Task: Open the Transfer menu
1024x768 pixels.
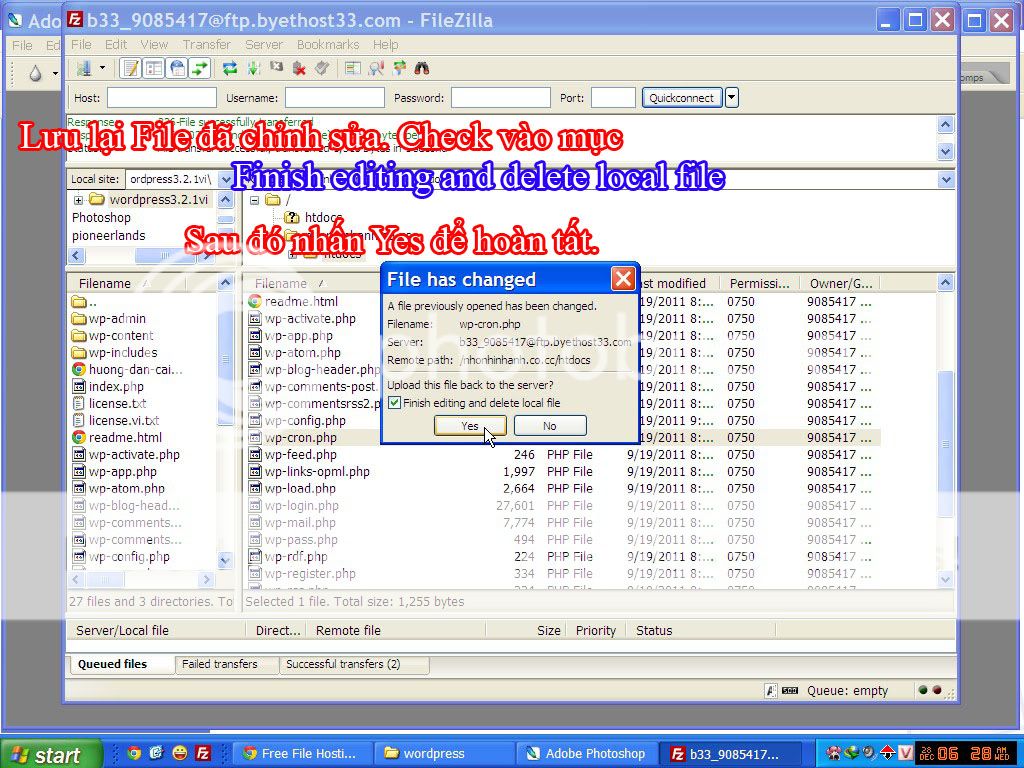Action: tap(206, 44)
